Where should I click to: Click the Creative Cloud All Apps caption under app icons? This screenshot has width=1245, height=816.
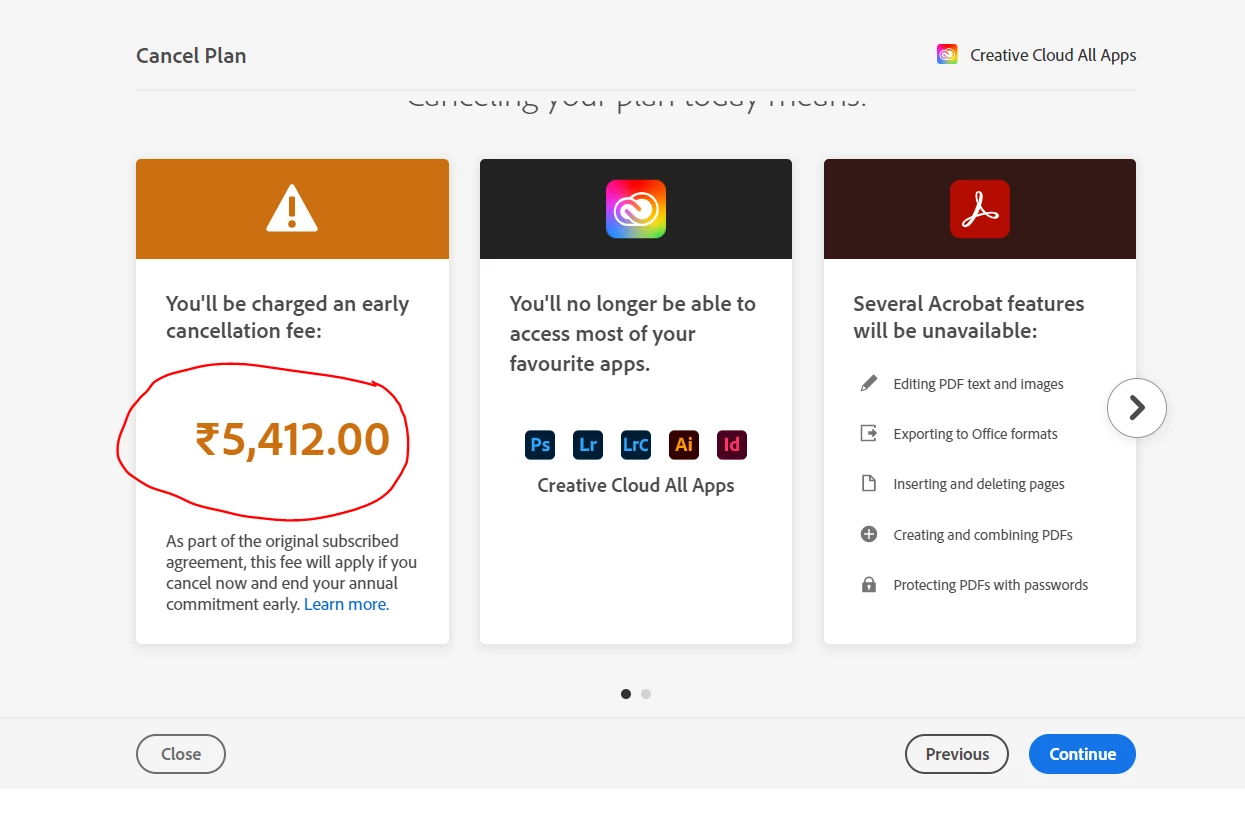coord(636,485)
